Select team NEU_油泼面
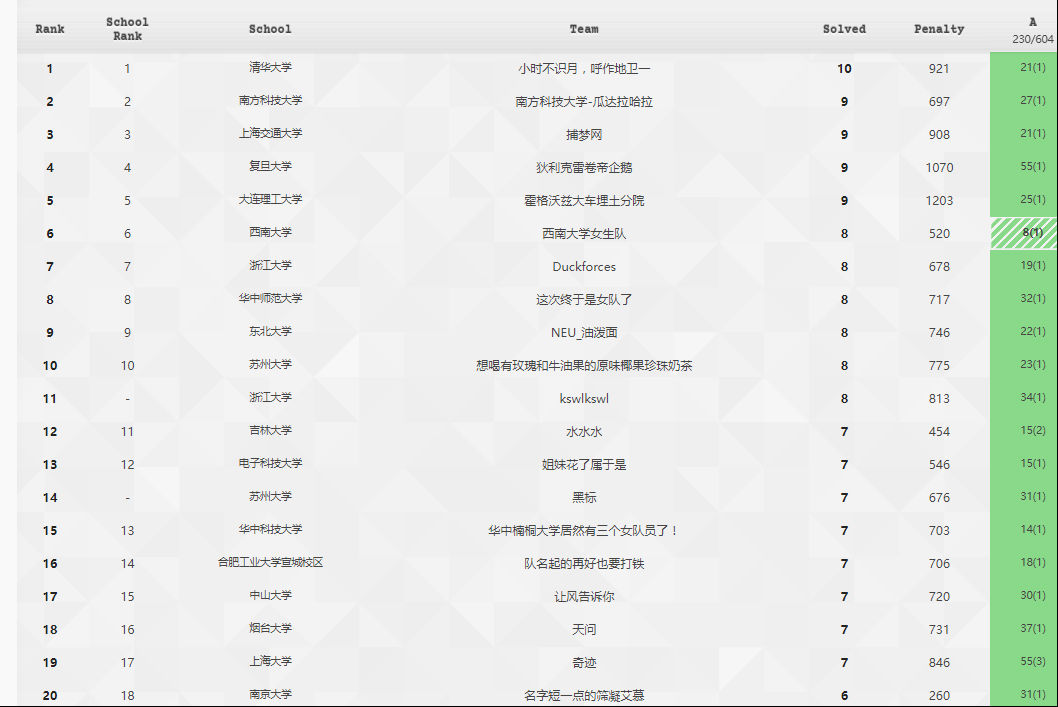The image size is (1058, 707). pos(584,333)
